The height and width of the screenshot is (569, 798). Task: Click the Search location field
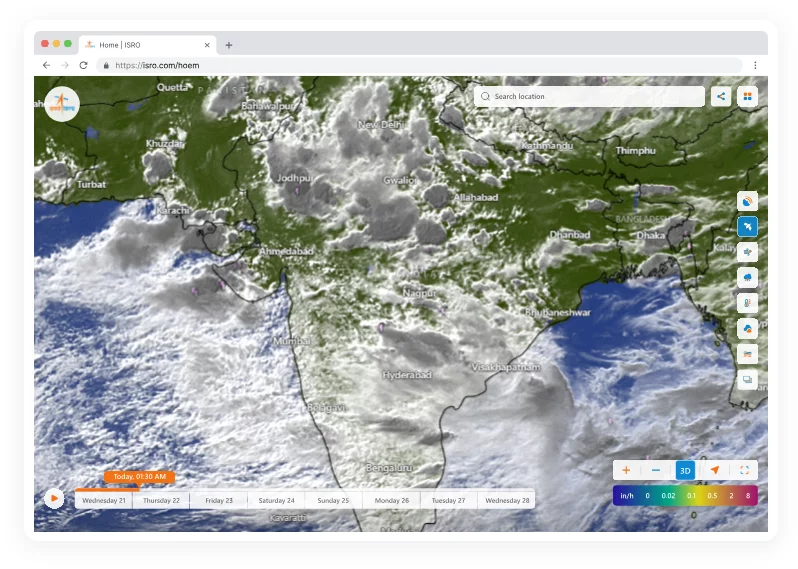(589, 96)
